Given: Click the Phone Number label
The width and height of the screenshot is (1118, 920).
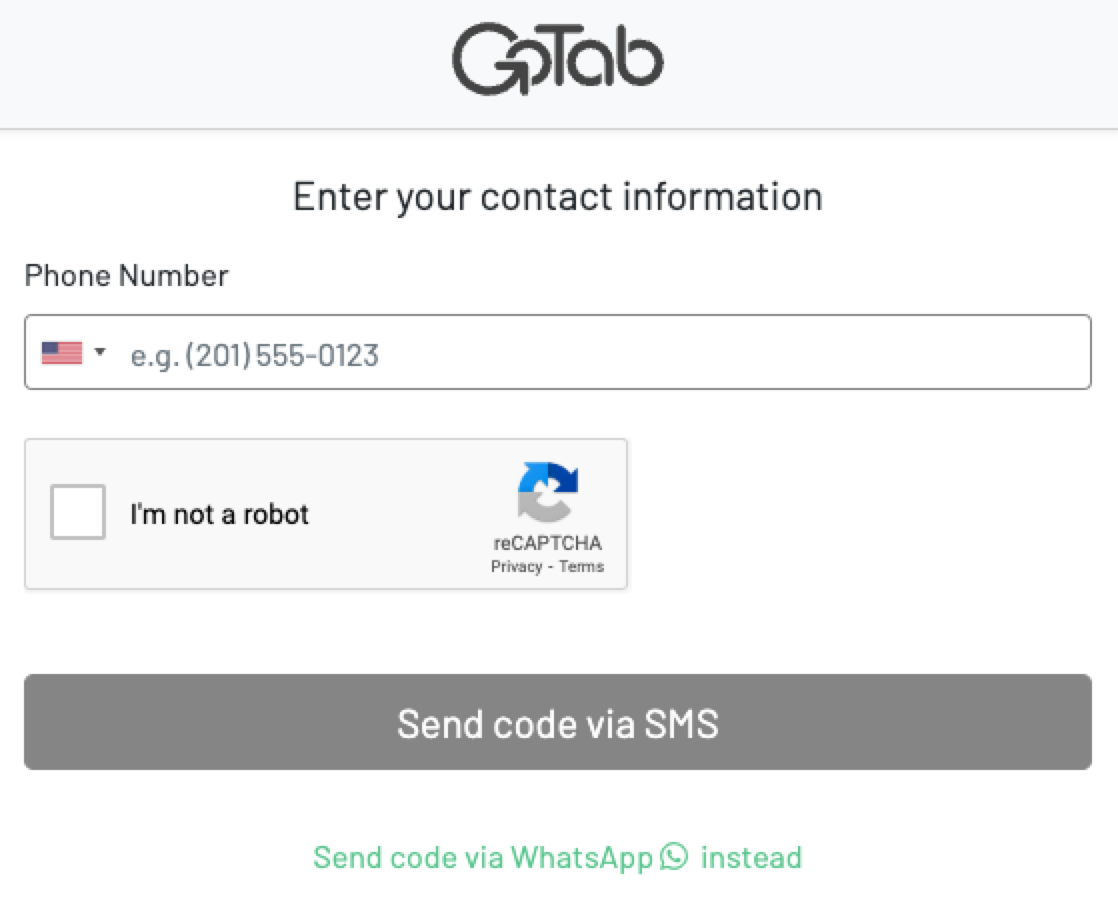Looking at the screenshot, I should tap(125, 276).
